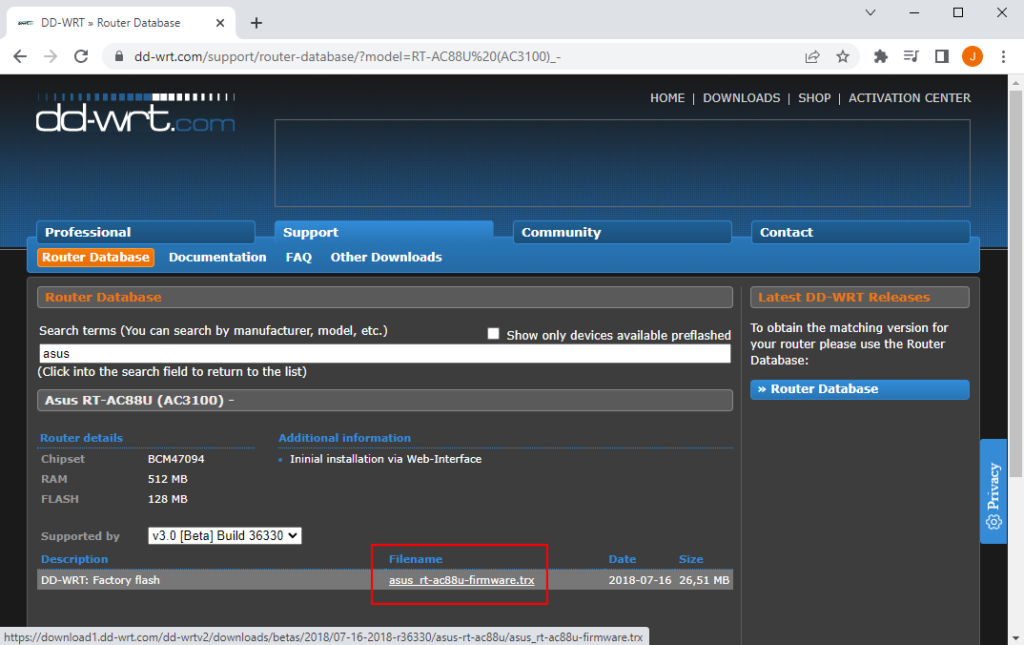Image resolution: width=1024 pixels, height=645 pixels.
Task: Go to ACTIVATION CENTER link
Action: (x=909, y=98)
